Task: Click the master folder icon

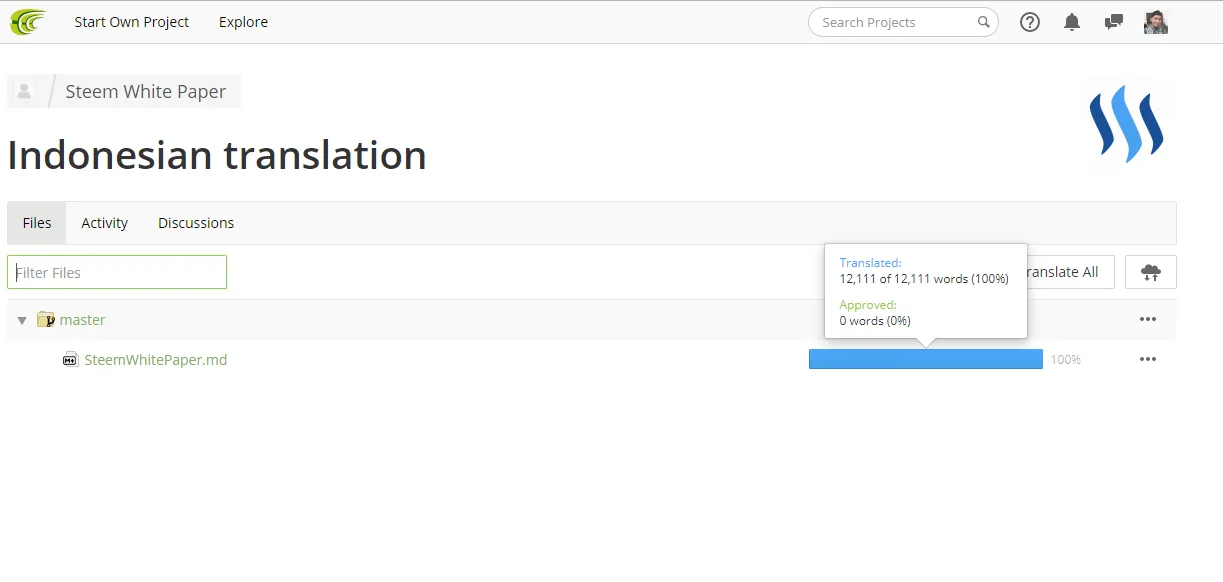Action: (x=45, y=320)
